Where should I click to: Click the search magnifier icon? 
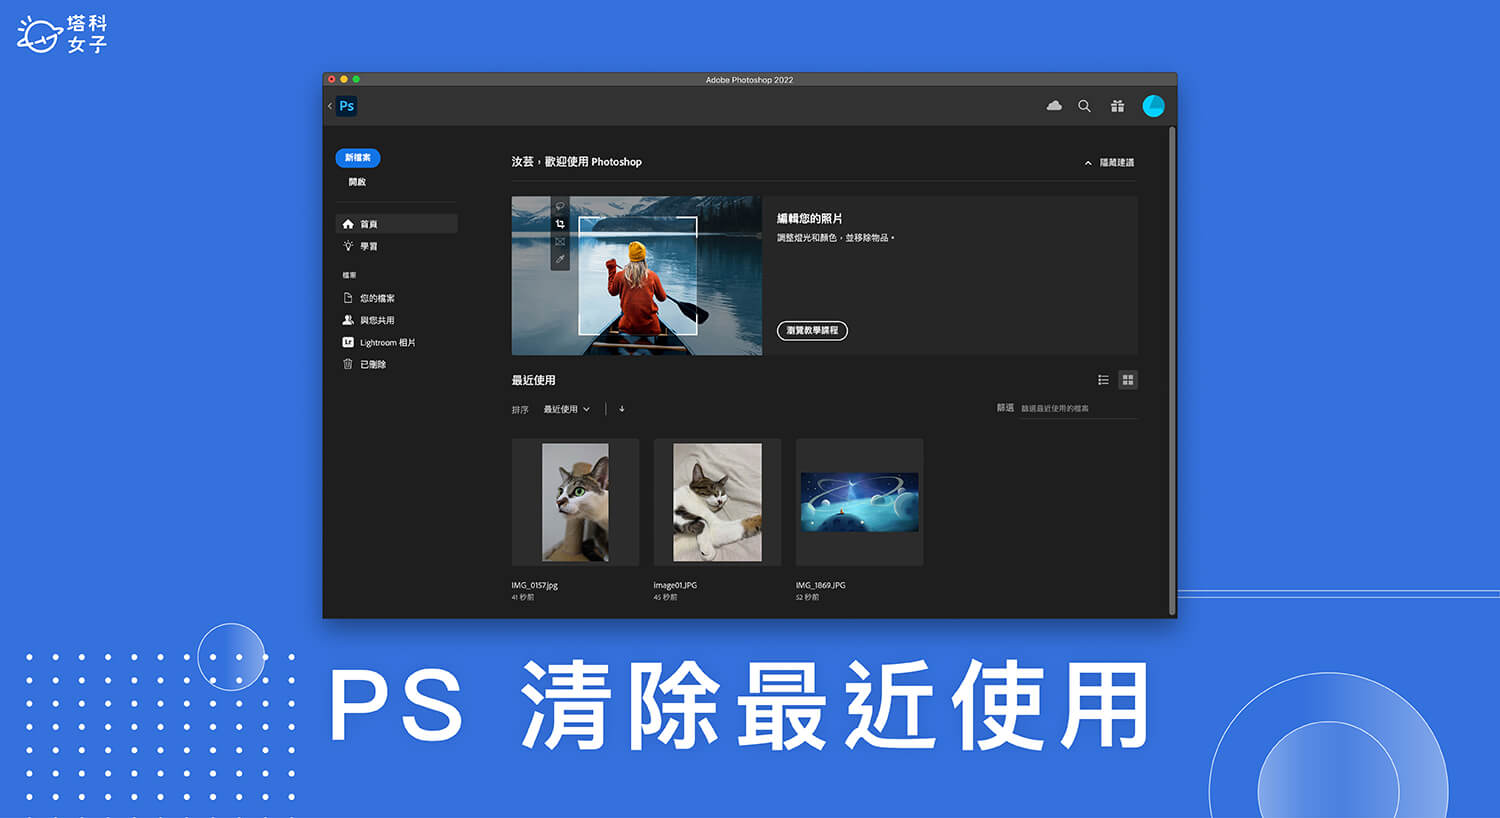pyautogui.click(x=1084, y=106)
